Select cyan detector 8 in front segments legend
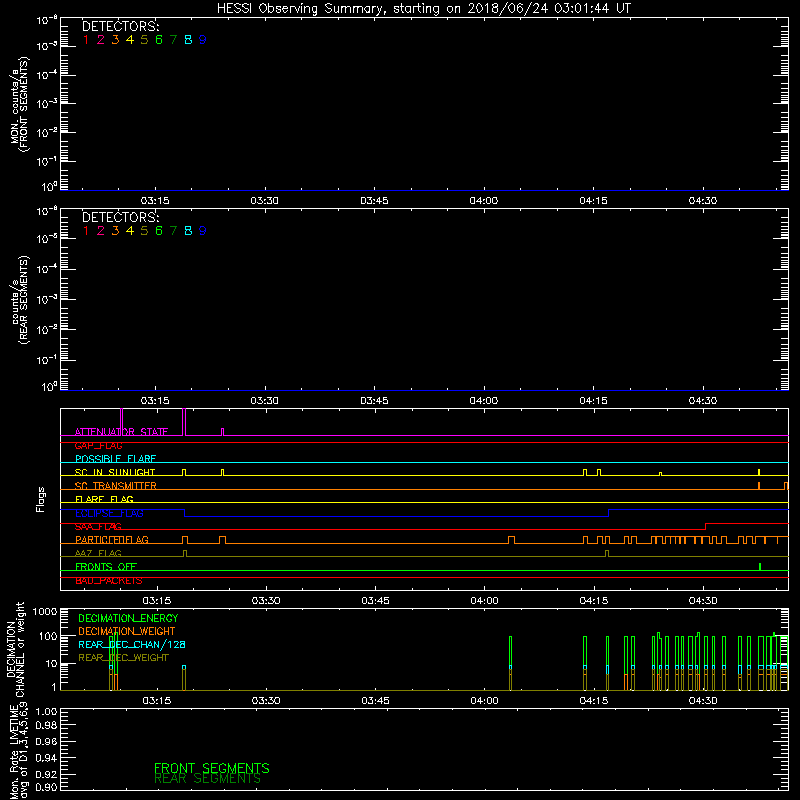800x800 pixels. 188,40
